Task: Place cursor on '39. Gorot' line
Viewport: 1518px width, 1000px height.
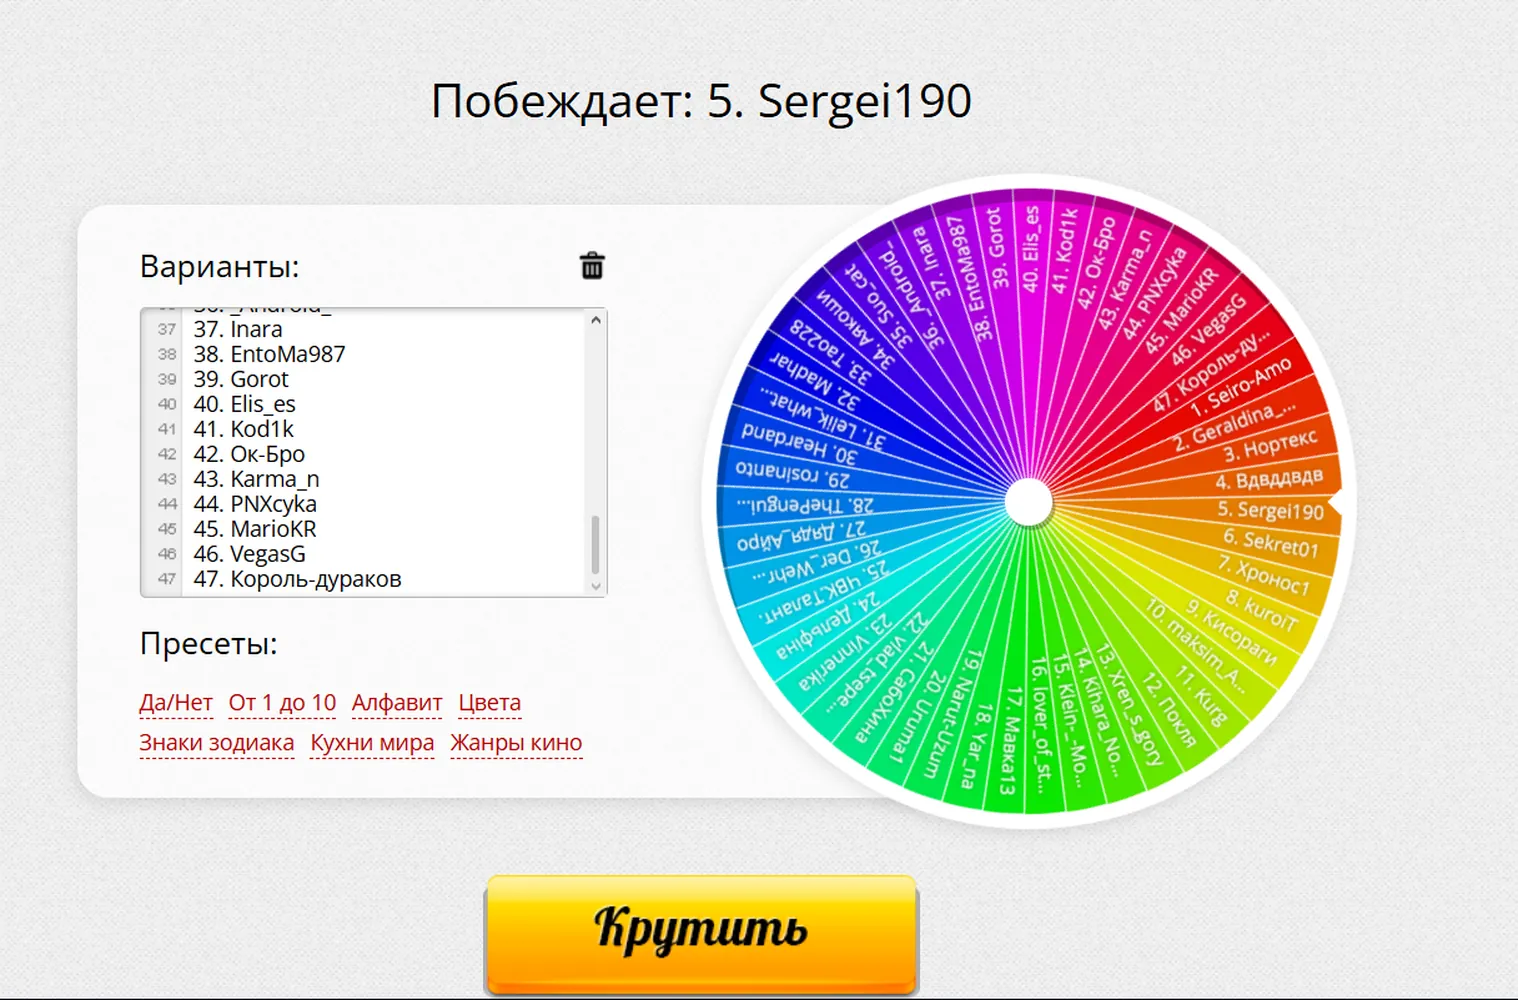Action: click(x=241, y=379)
